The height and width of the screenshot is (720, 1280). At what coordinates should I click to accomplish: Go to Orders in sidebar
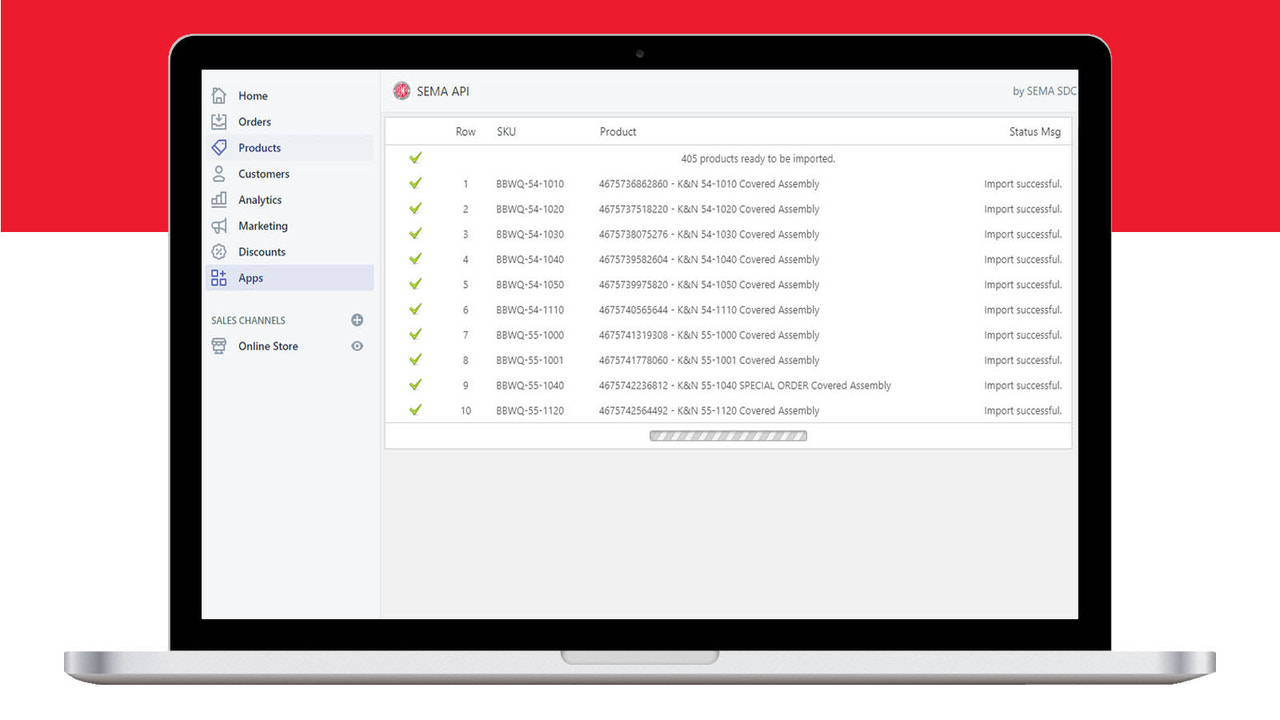click(x=255, y=122)
